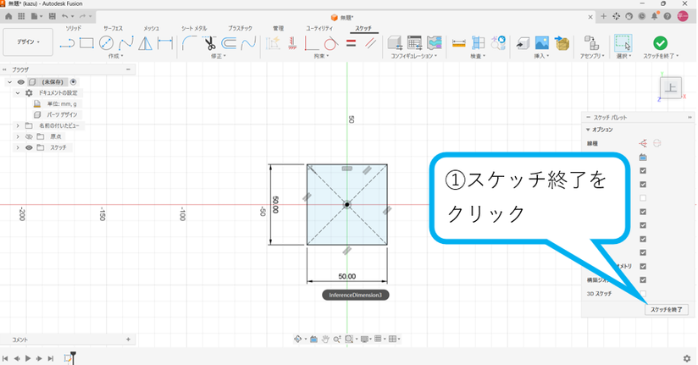Expand the 名前の付いたビュー folder
Screen dimensions: 698x365
(x=18, y=126)
